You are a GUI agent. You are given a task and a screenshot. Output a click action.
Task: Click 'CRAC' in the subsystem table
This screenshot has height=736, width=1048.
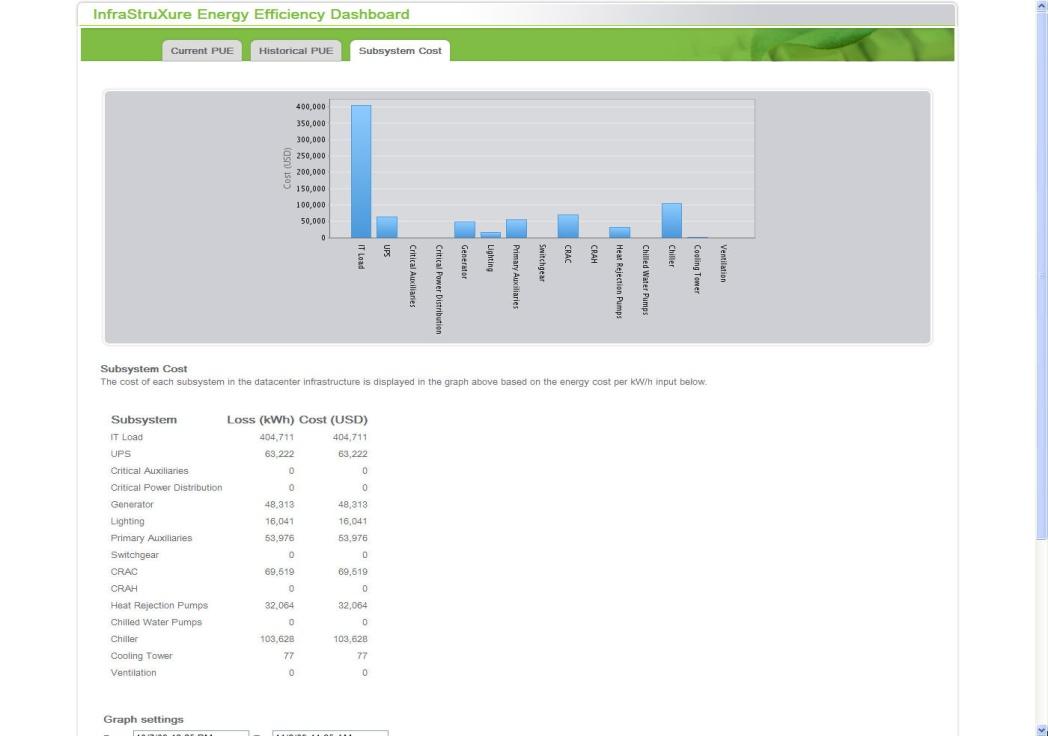click(124, 572)
